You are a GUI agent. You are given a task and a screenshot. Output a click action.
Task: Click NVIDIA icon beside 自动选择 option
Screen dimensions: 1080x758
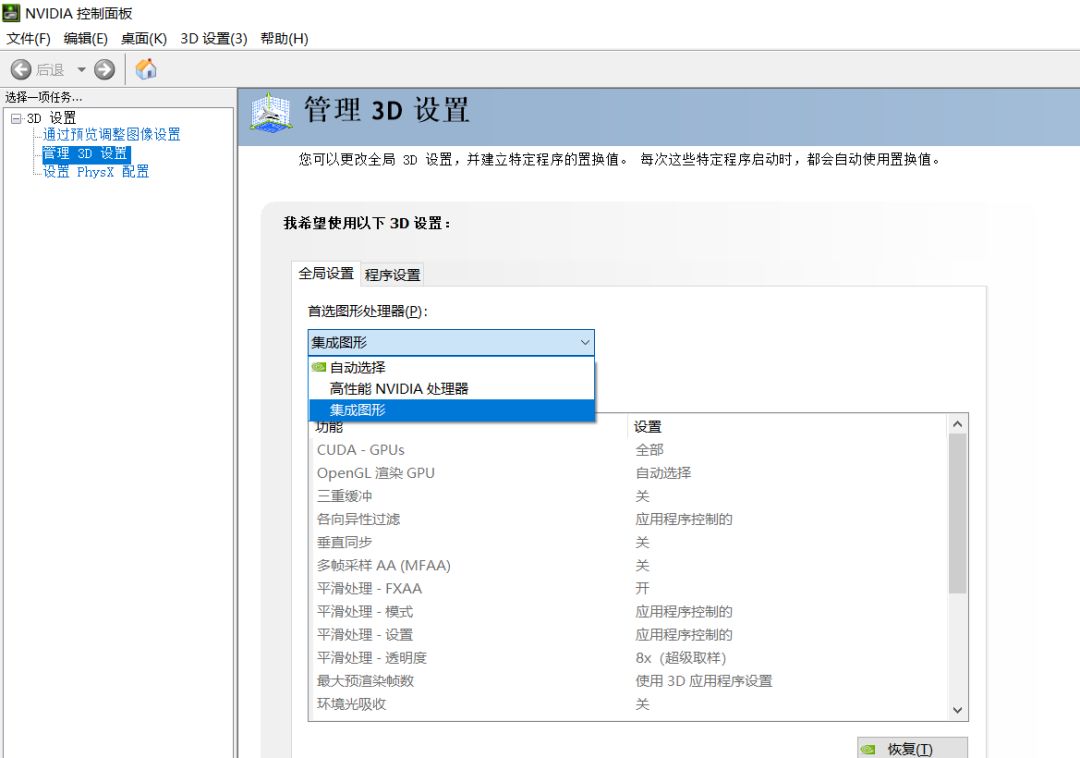tap(319, 367)
